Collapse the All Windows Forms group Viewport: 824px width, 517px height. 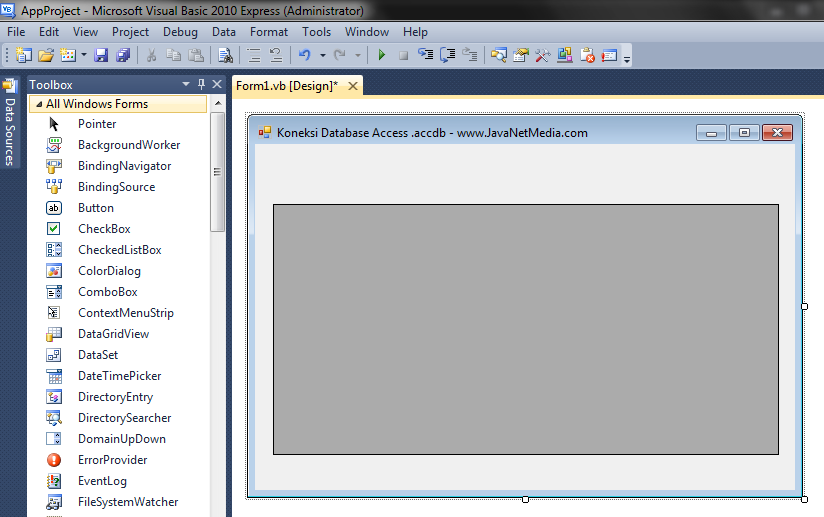[39, 105]
